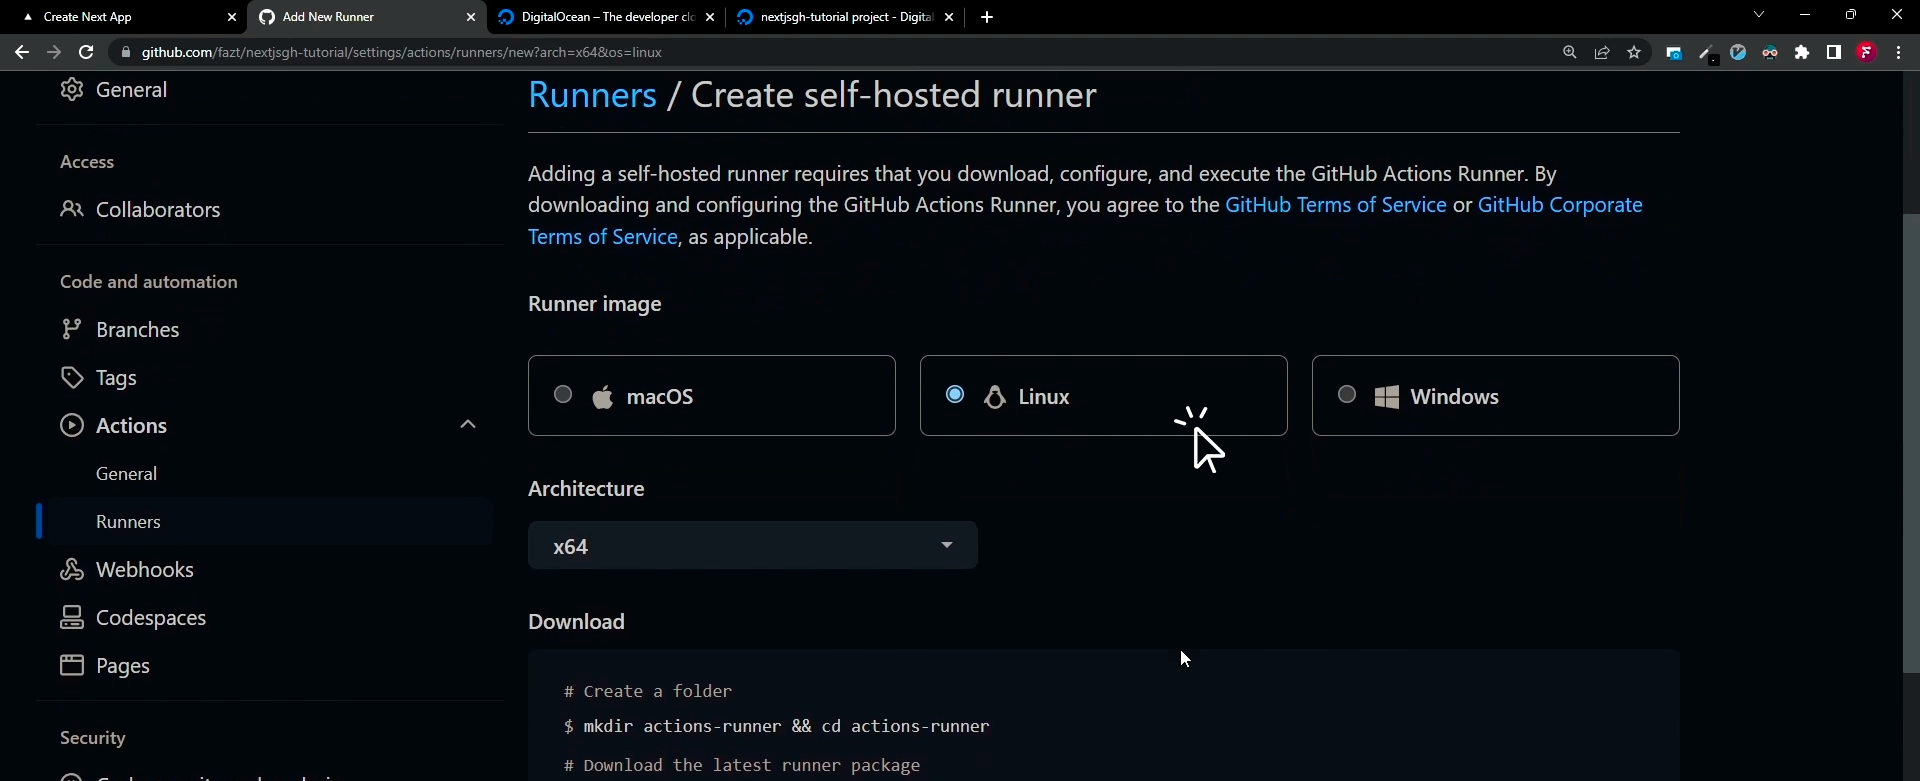Click the share page icon in address bar
1920x781 pixels.
click(1602, 52)
